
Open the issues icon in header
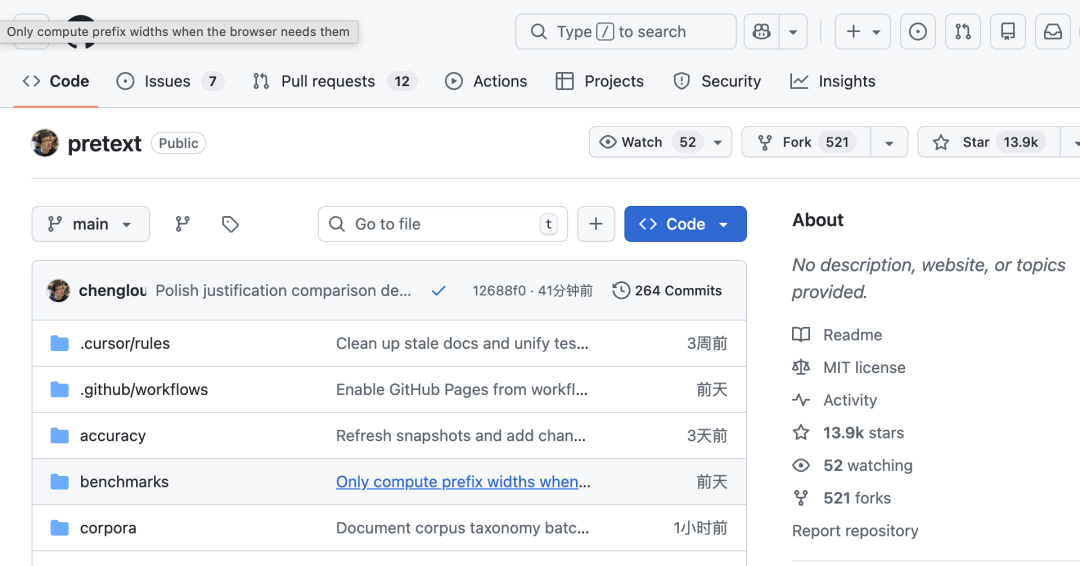[x=917, y=32]
